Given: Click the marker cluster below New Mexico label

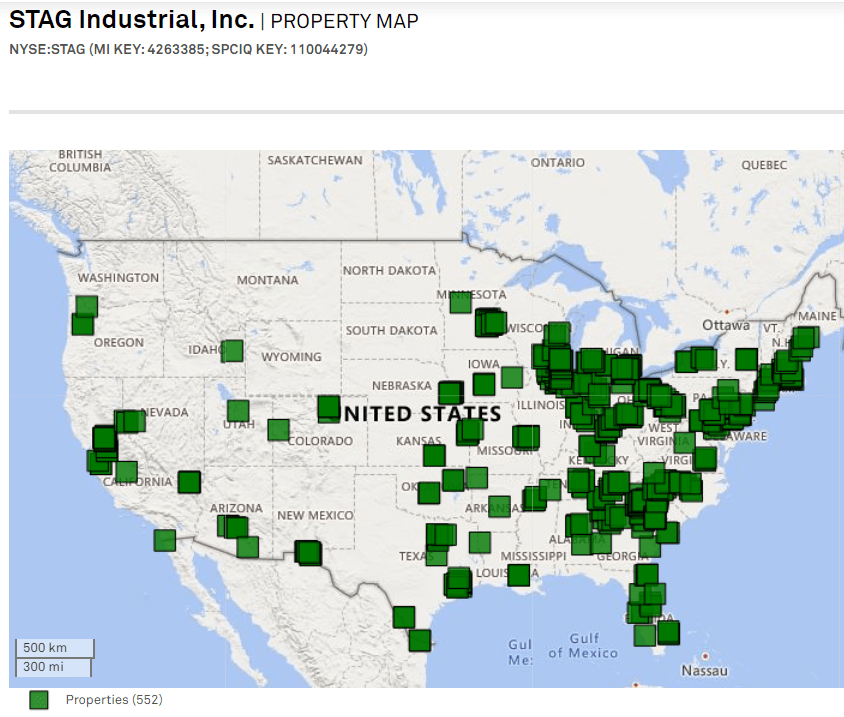Looking at the screenshot, I should click(308, 553).
